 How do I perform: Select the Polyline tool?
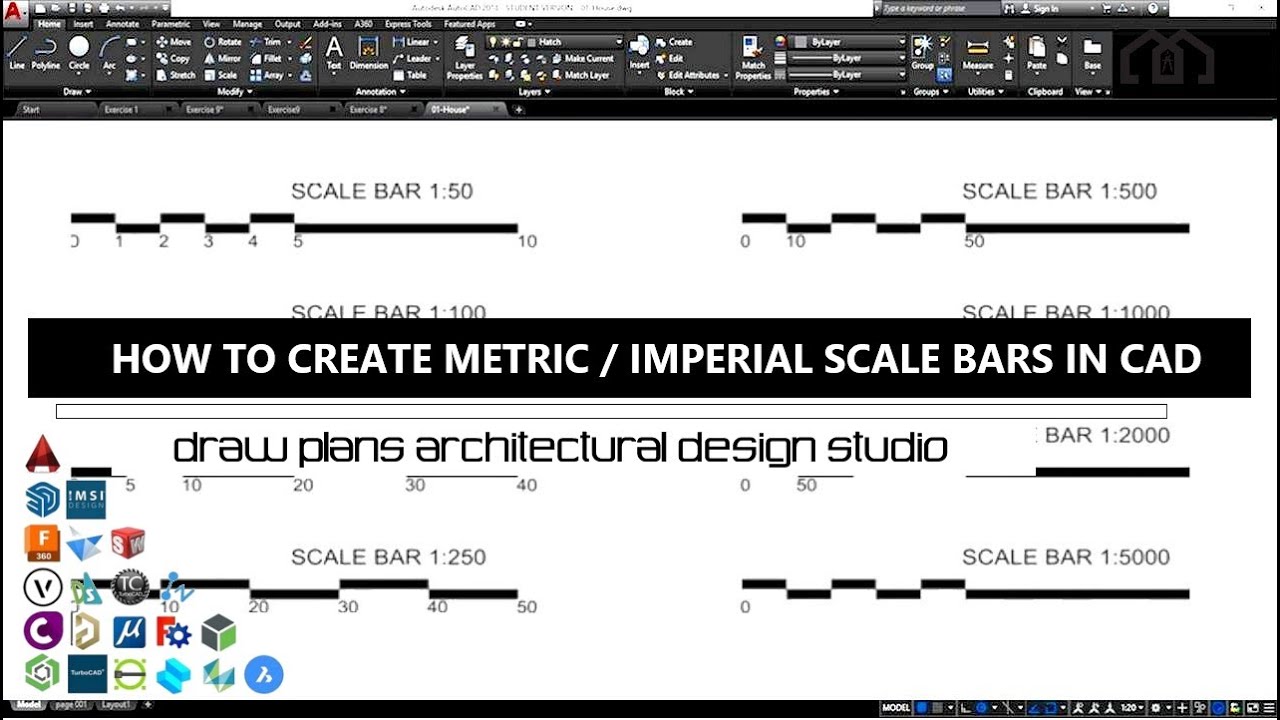click(x=45, y=54)
